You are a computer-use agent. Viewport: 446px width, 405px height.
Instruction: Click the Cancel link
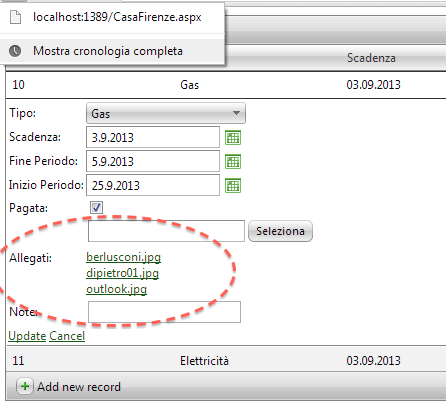67,336
